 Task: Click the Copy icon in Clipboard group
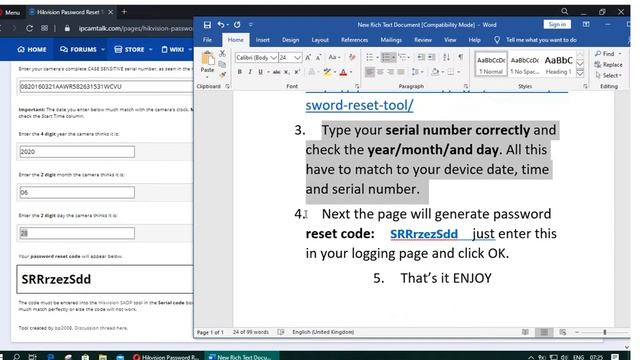pyautogui.click(x=222, y=64)
